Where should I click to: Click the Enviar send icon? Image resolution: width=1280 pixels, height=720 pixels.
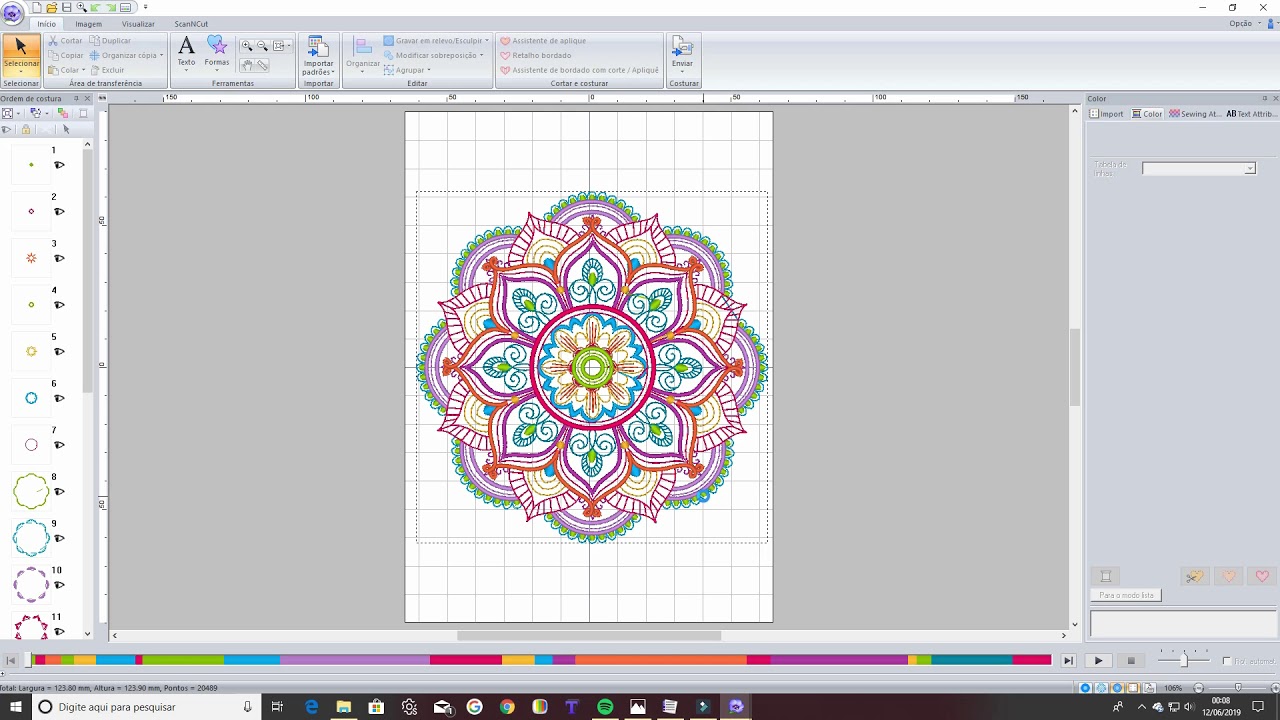(682, 46)
